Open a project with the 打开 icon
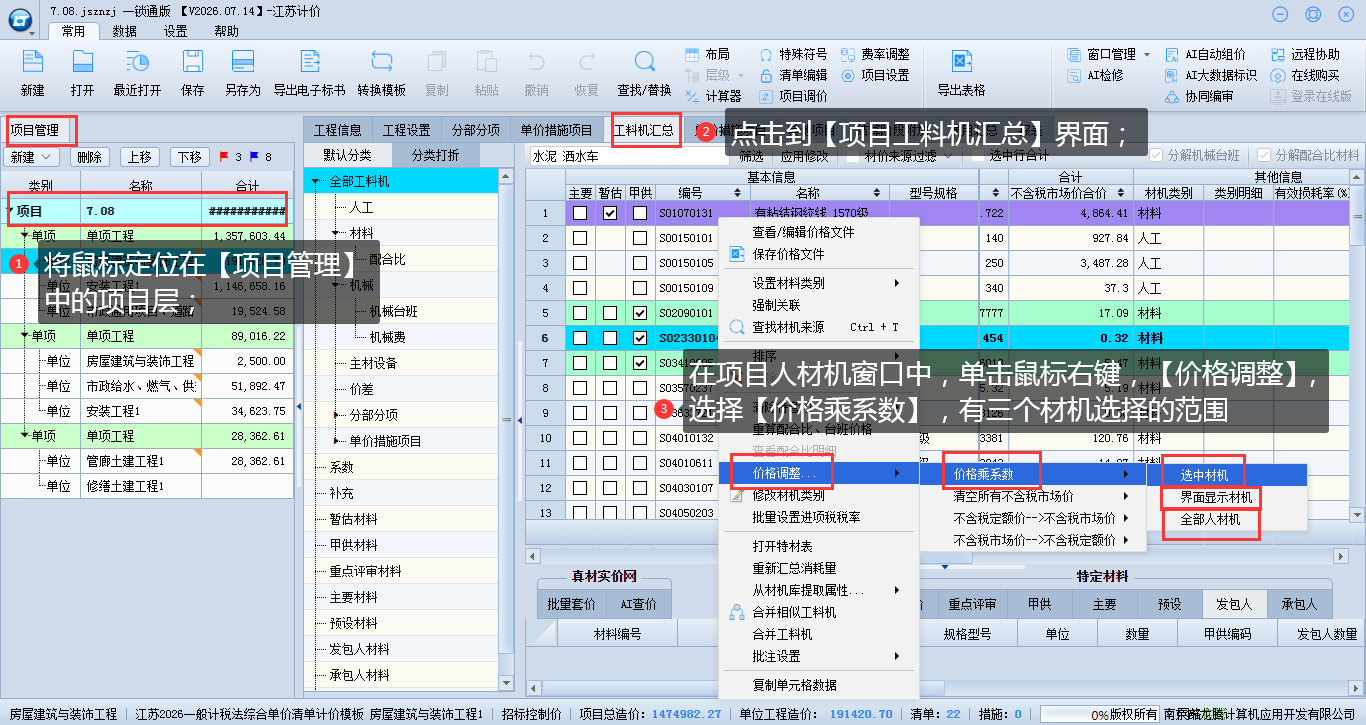The height and width of the screenshot is (725, 1366). point(83,62)
